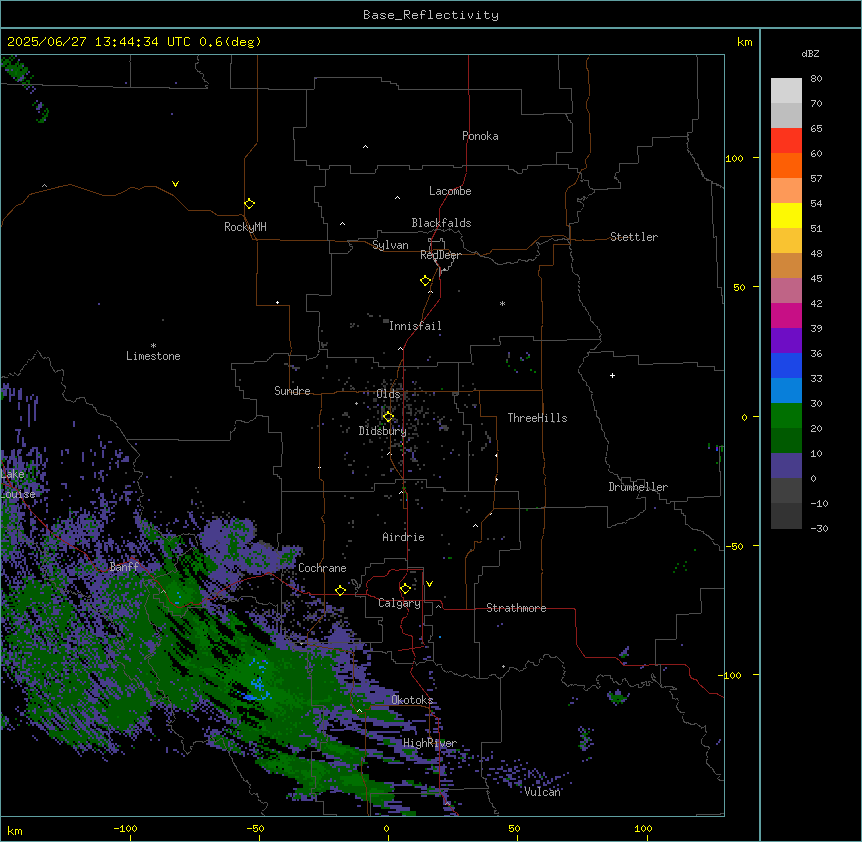Click the Ponoka city label

[480, 136]
